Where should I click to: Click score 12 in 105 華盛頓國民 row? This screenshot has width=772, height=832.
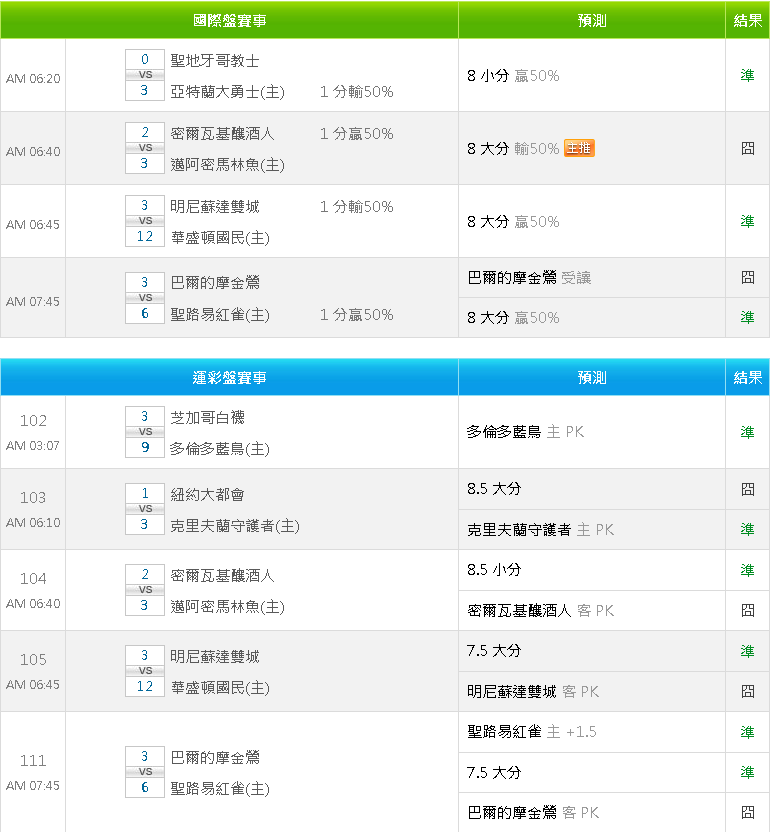pos(144,686)
